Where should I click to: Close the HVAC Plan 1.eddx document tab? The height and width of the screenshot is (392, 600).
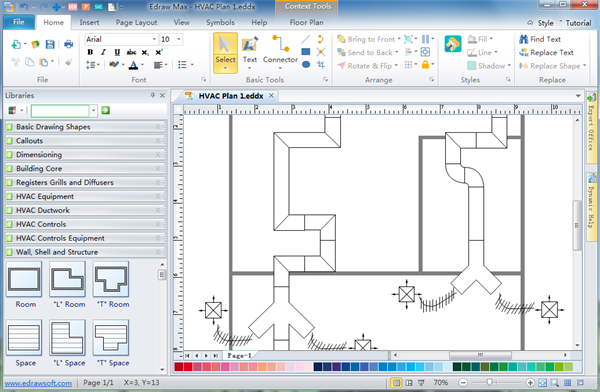point(271,96)
